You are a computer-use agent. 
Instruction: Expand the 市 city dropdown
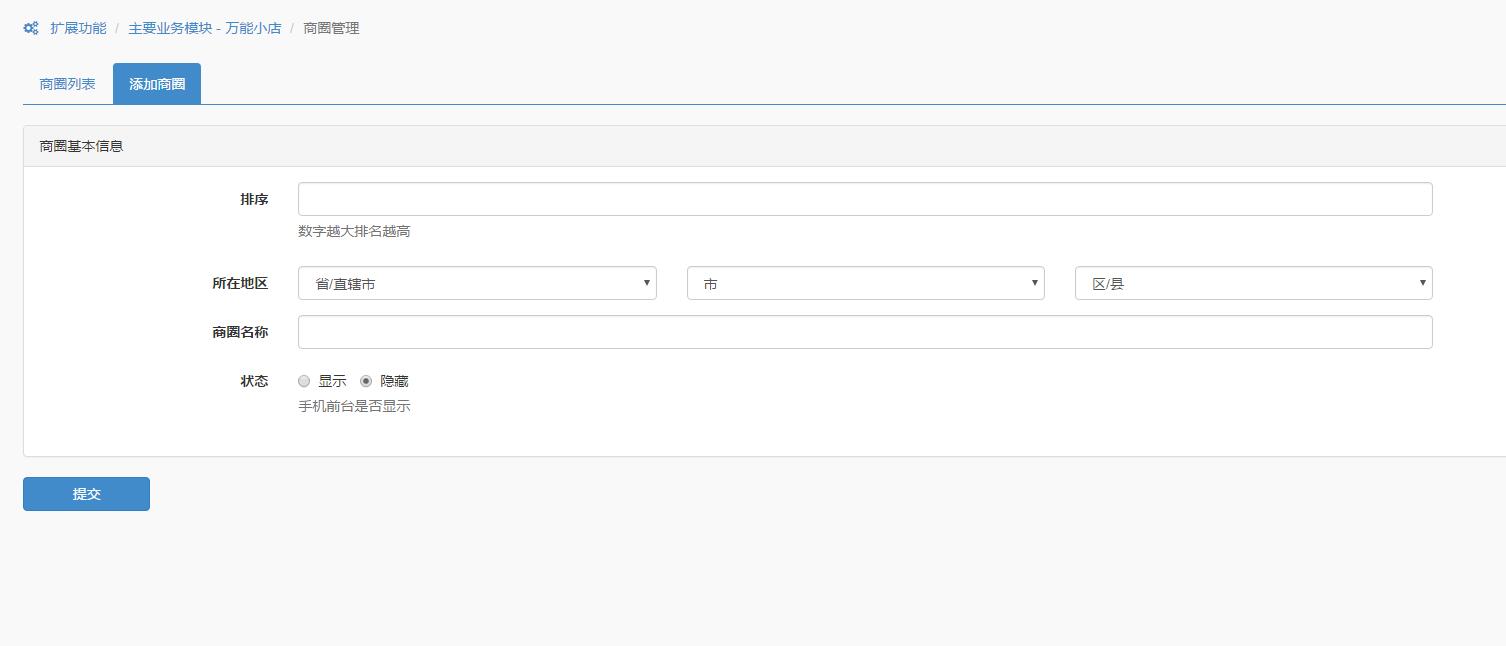(865, 283)
